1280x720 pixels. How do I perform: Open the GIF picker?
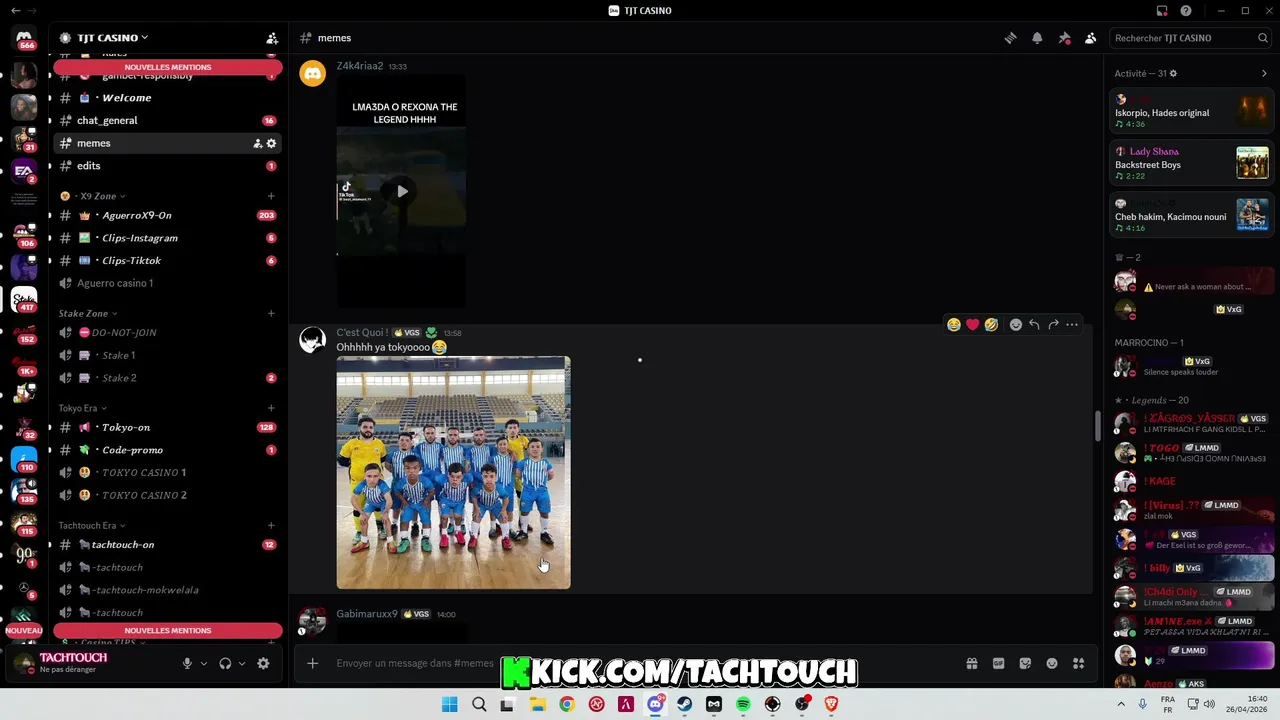pos(998,663)
